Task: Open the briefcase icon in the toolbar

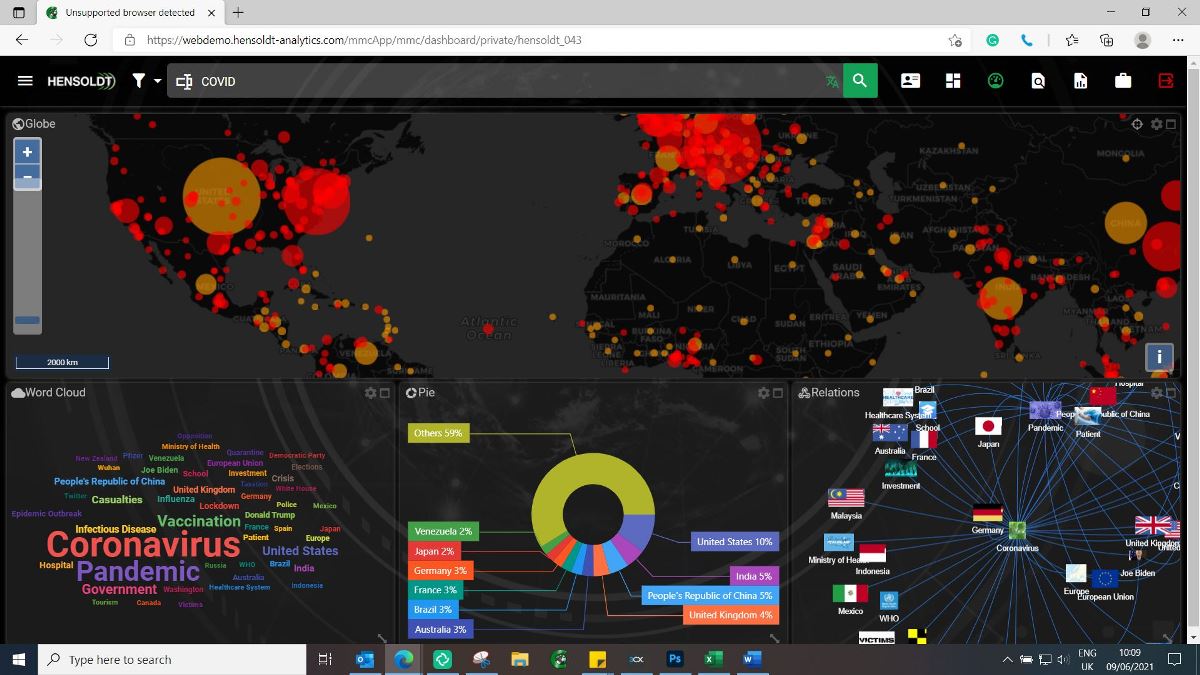Action: point(1123,81)
